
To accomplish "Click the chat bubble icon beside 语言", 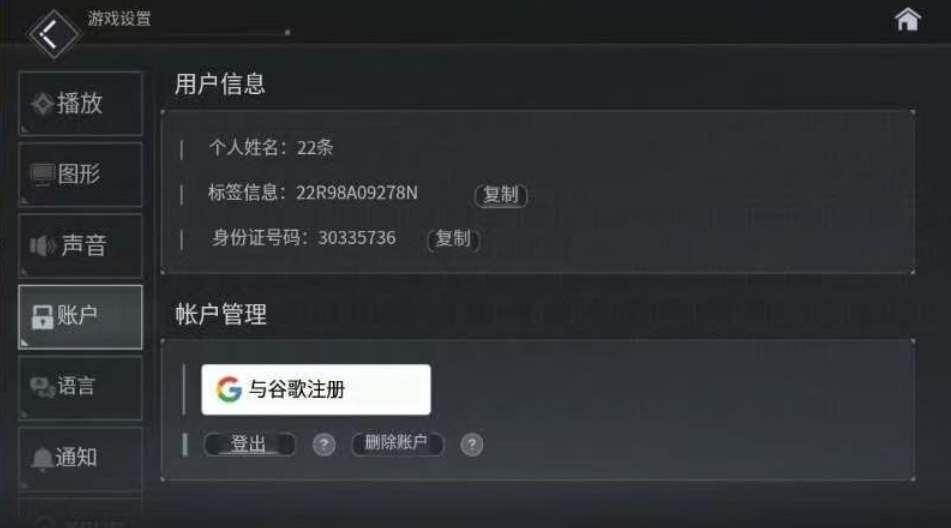I will [x=42, y=387].
